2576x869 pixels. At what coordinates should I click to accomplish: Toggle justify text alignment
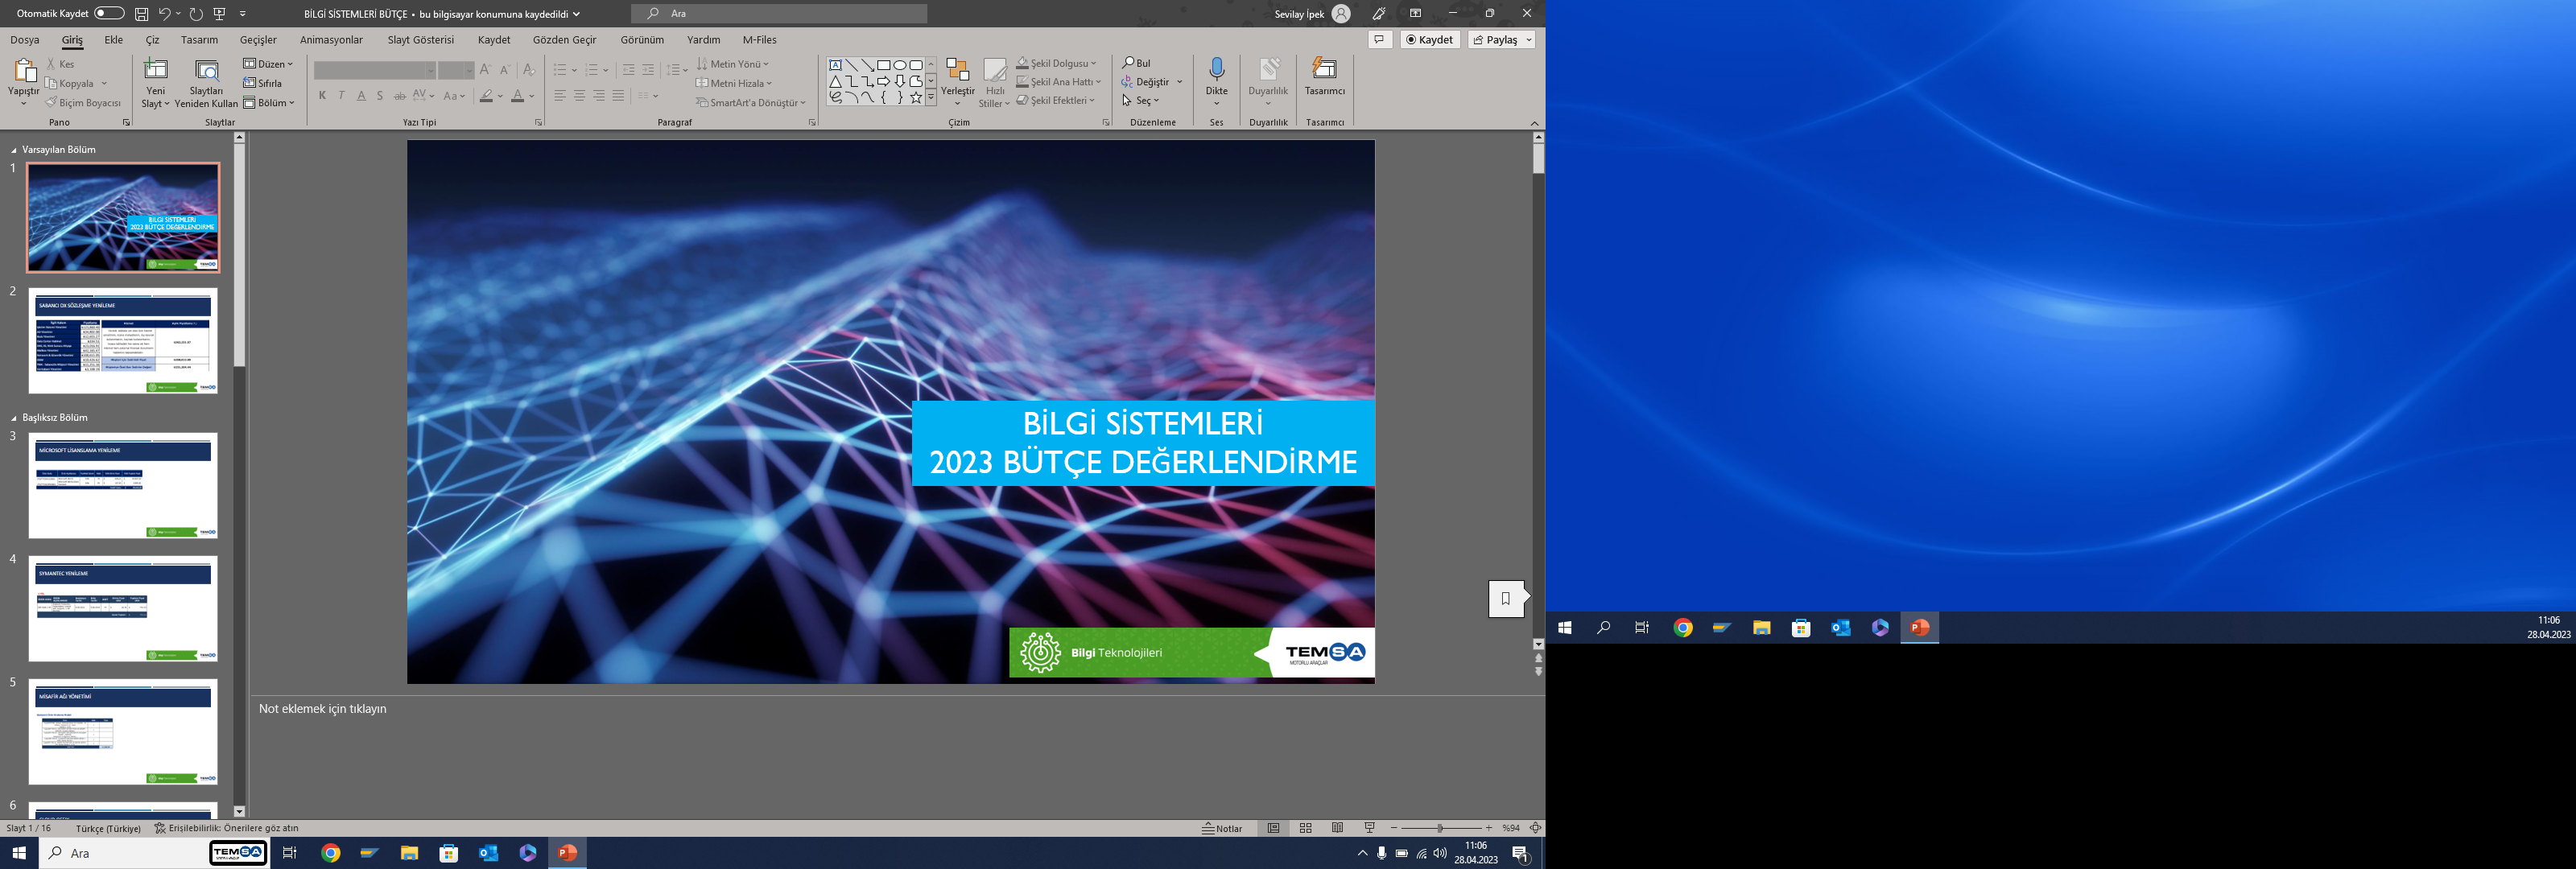pos(618,96)
